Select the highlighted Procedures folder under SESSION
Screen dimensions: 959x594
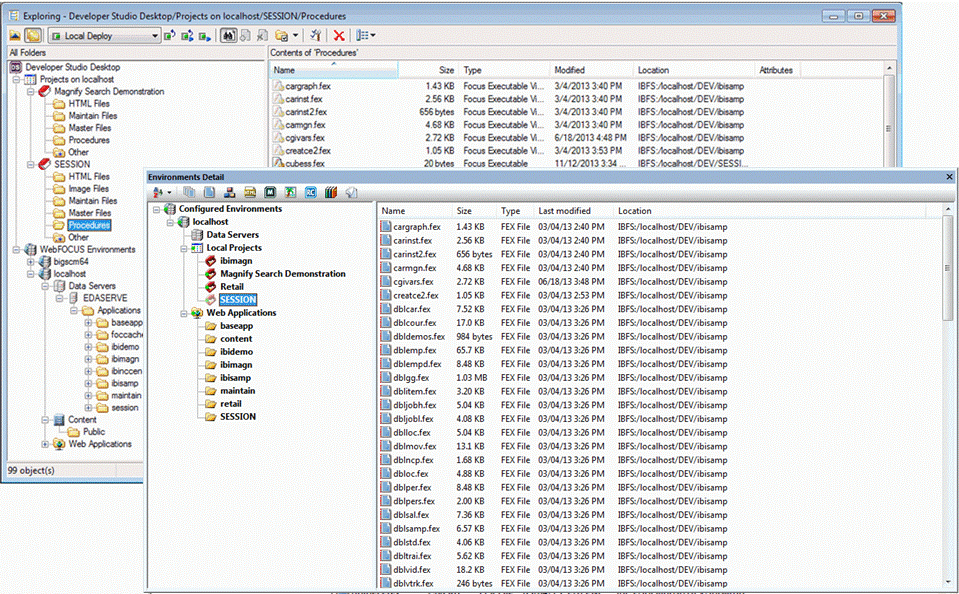click(89, 225)
